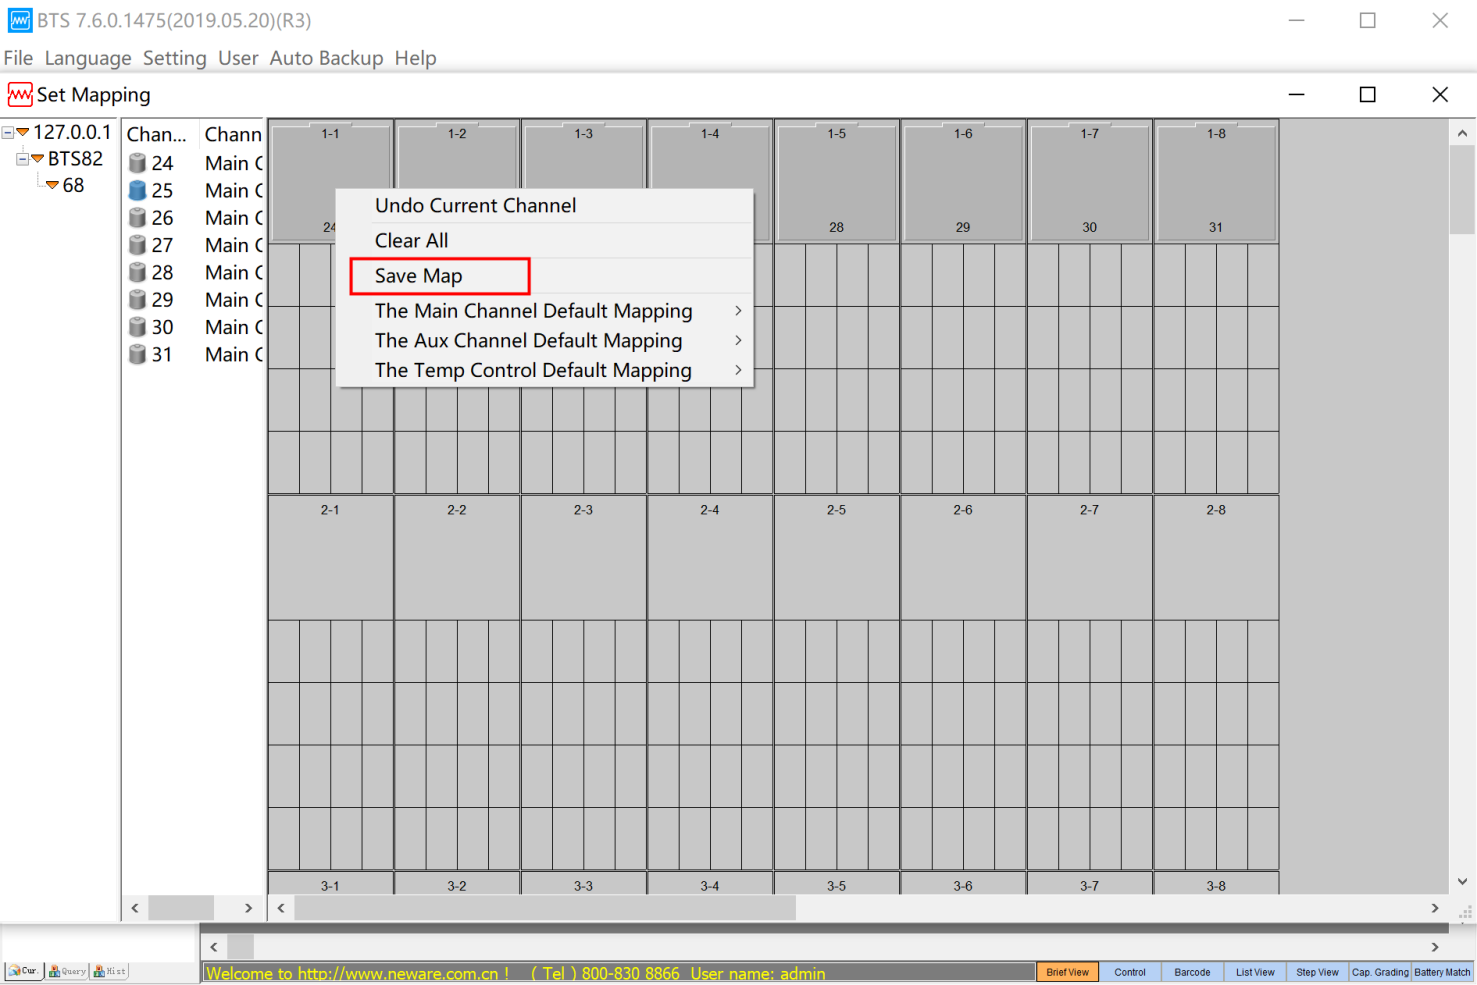Switch to Control view
Viewport: 1477px width, 985px height.
[x=1130, y=972]
